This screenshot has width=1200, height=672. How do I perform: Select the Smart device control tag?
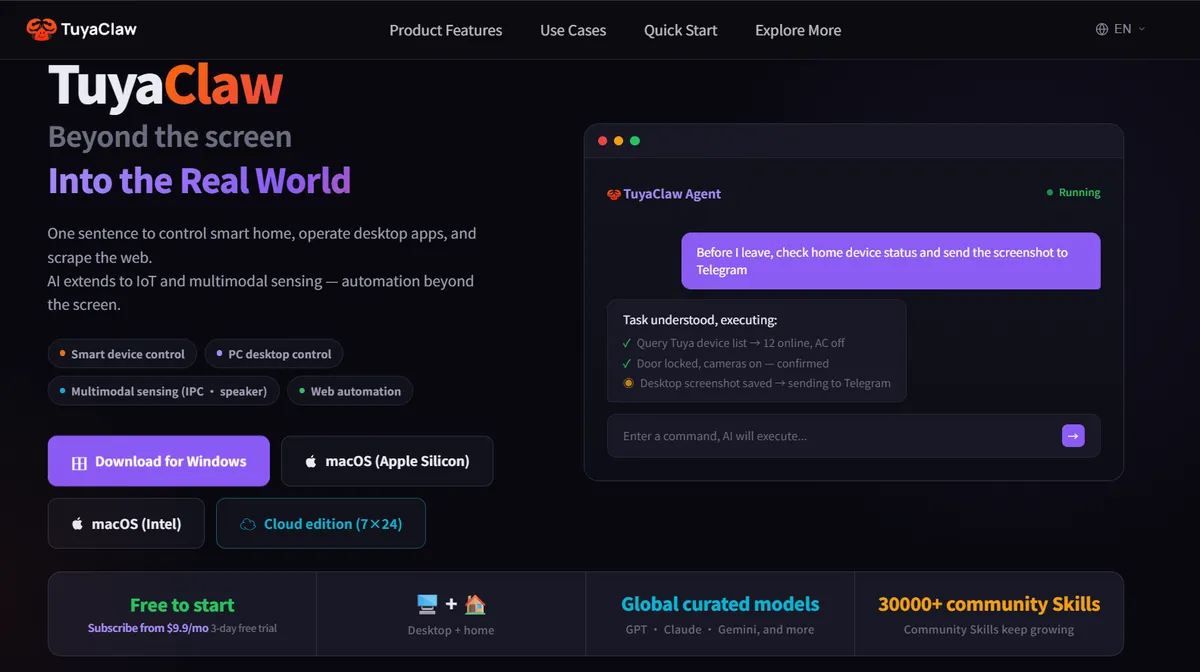click(121, 354)
